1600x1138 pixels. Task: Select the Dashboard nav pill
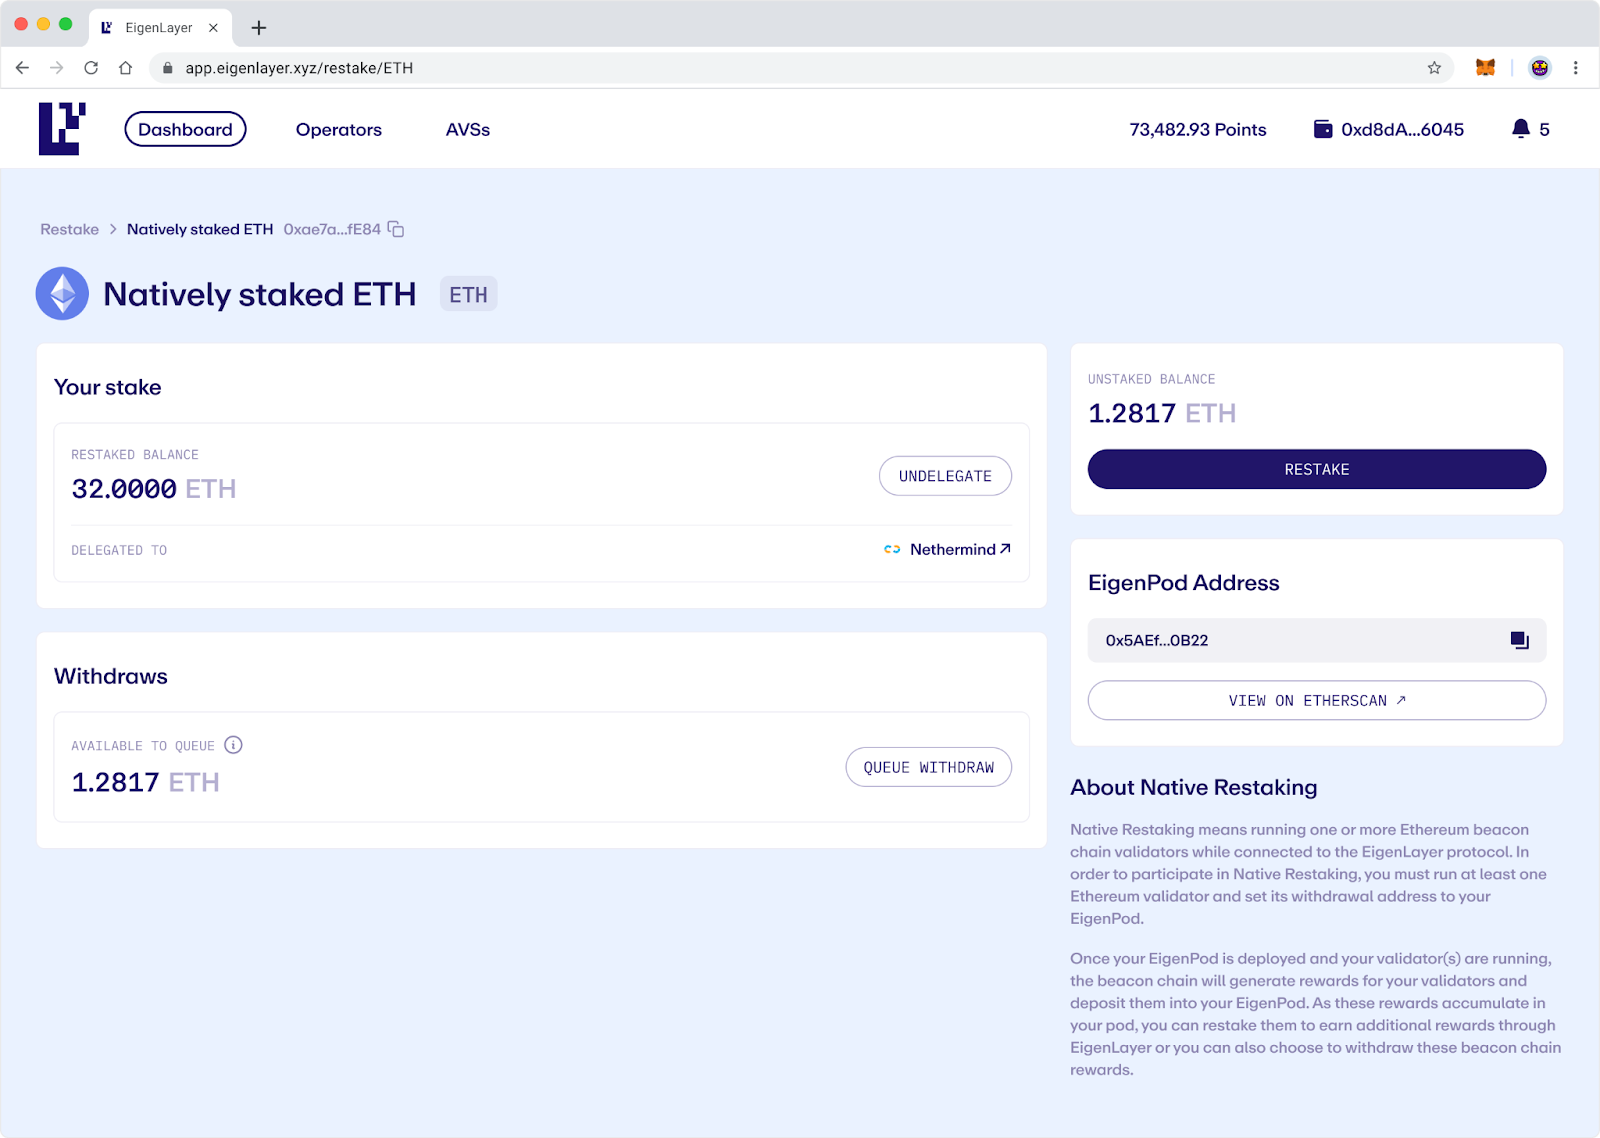[185, 129]
